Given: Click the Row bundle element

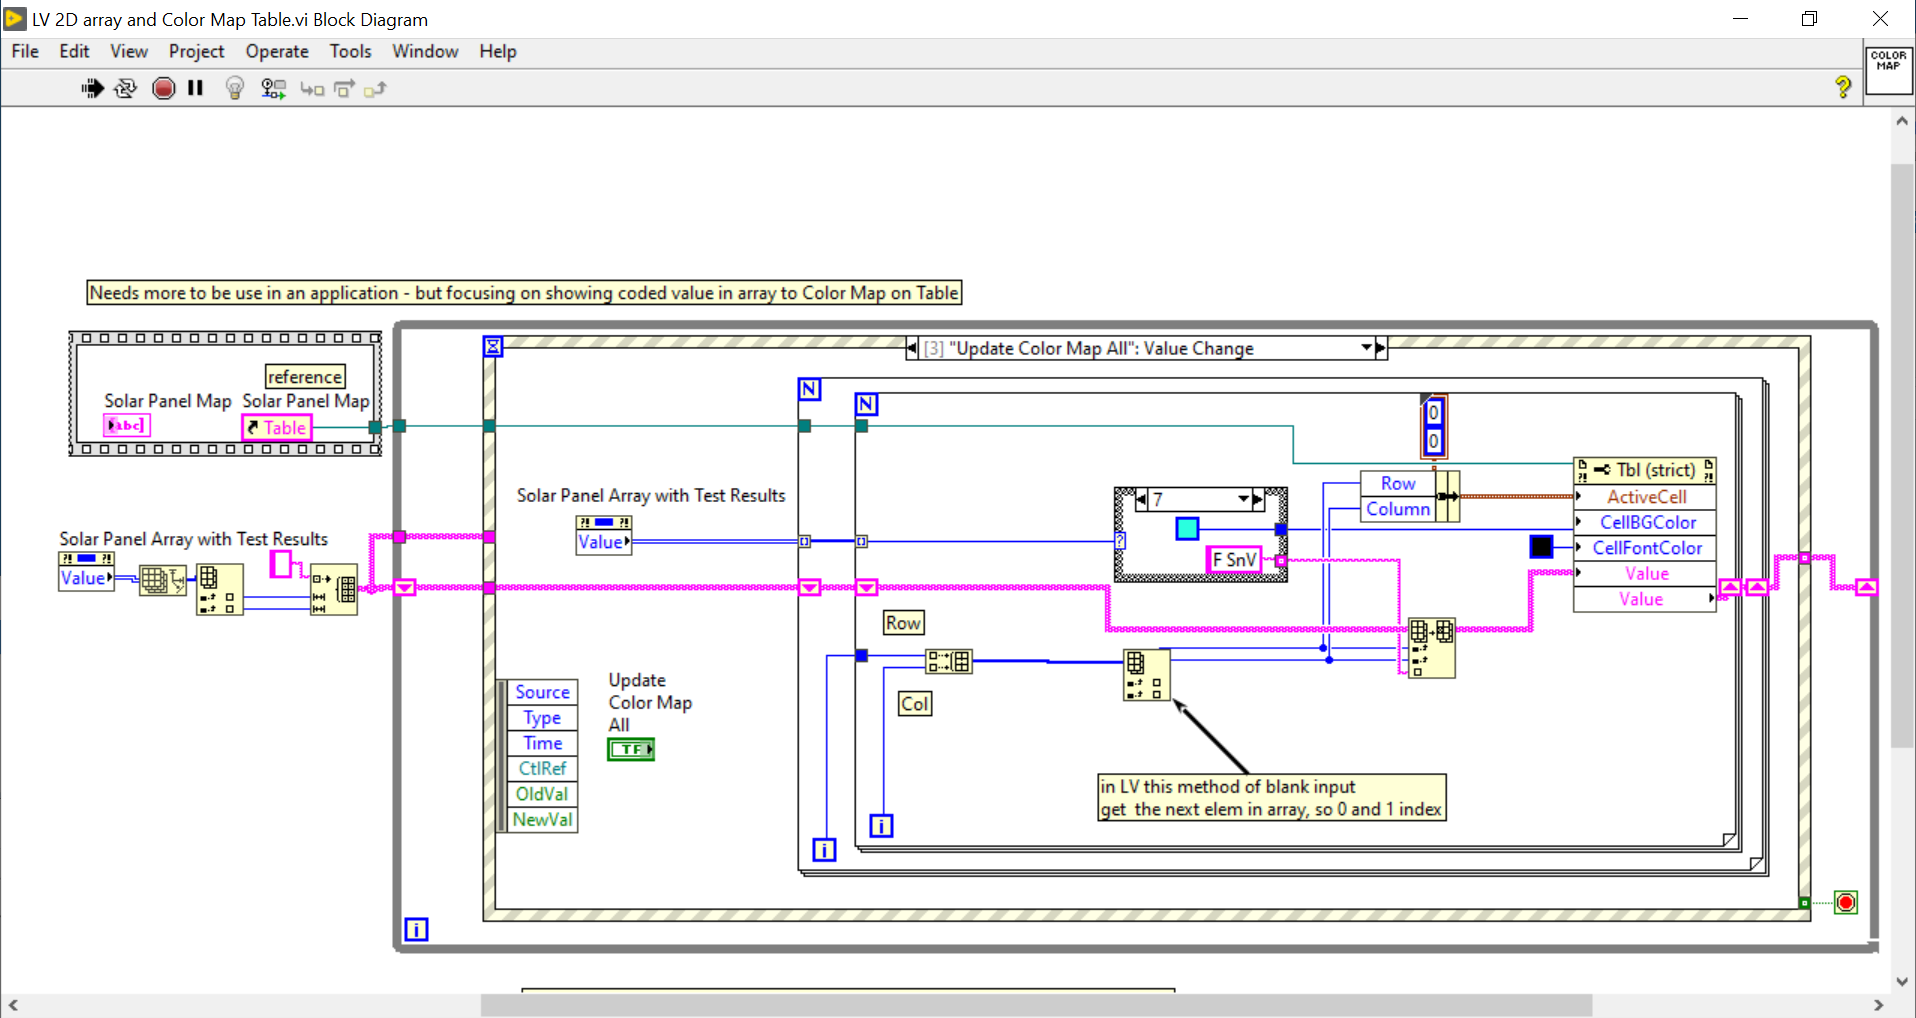Looking at the screenshot, I should [1397, 484].
